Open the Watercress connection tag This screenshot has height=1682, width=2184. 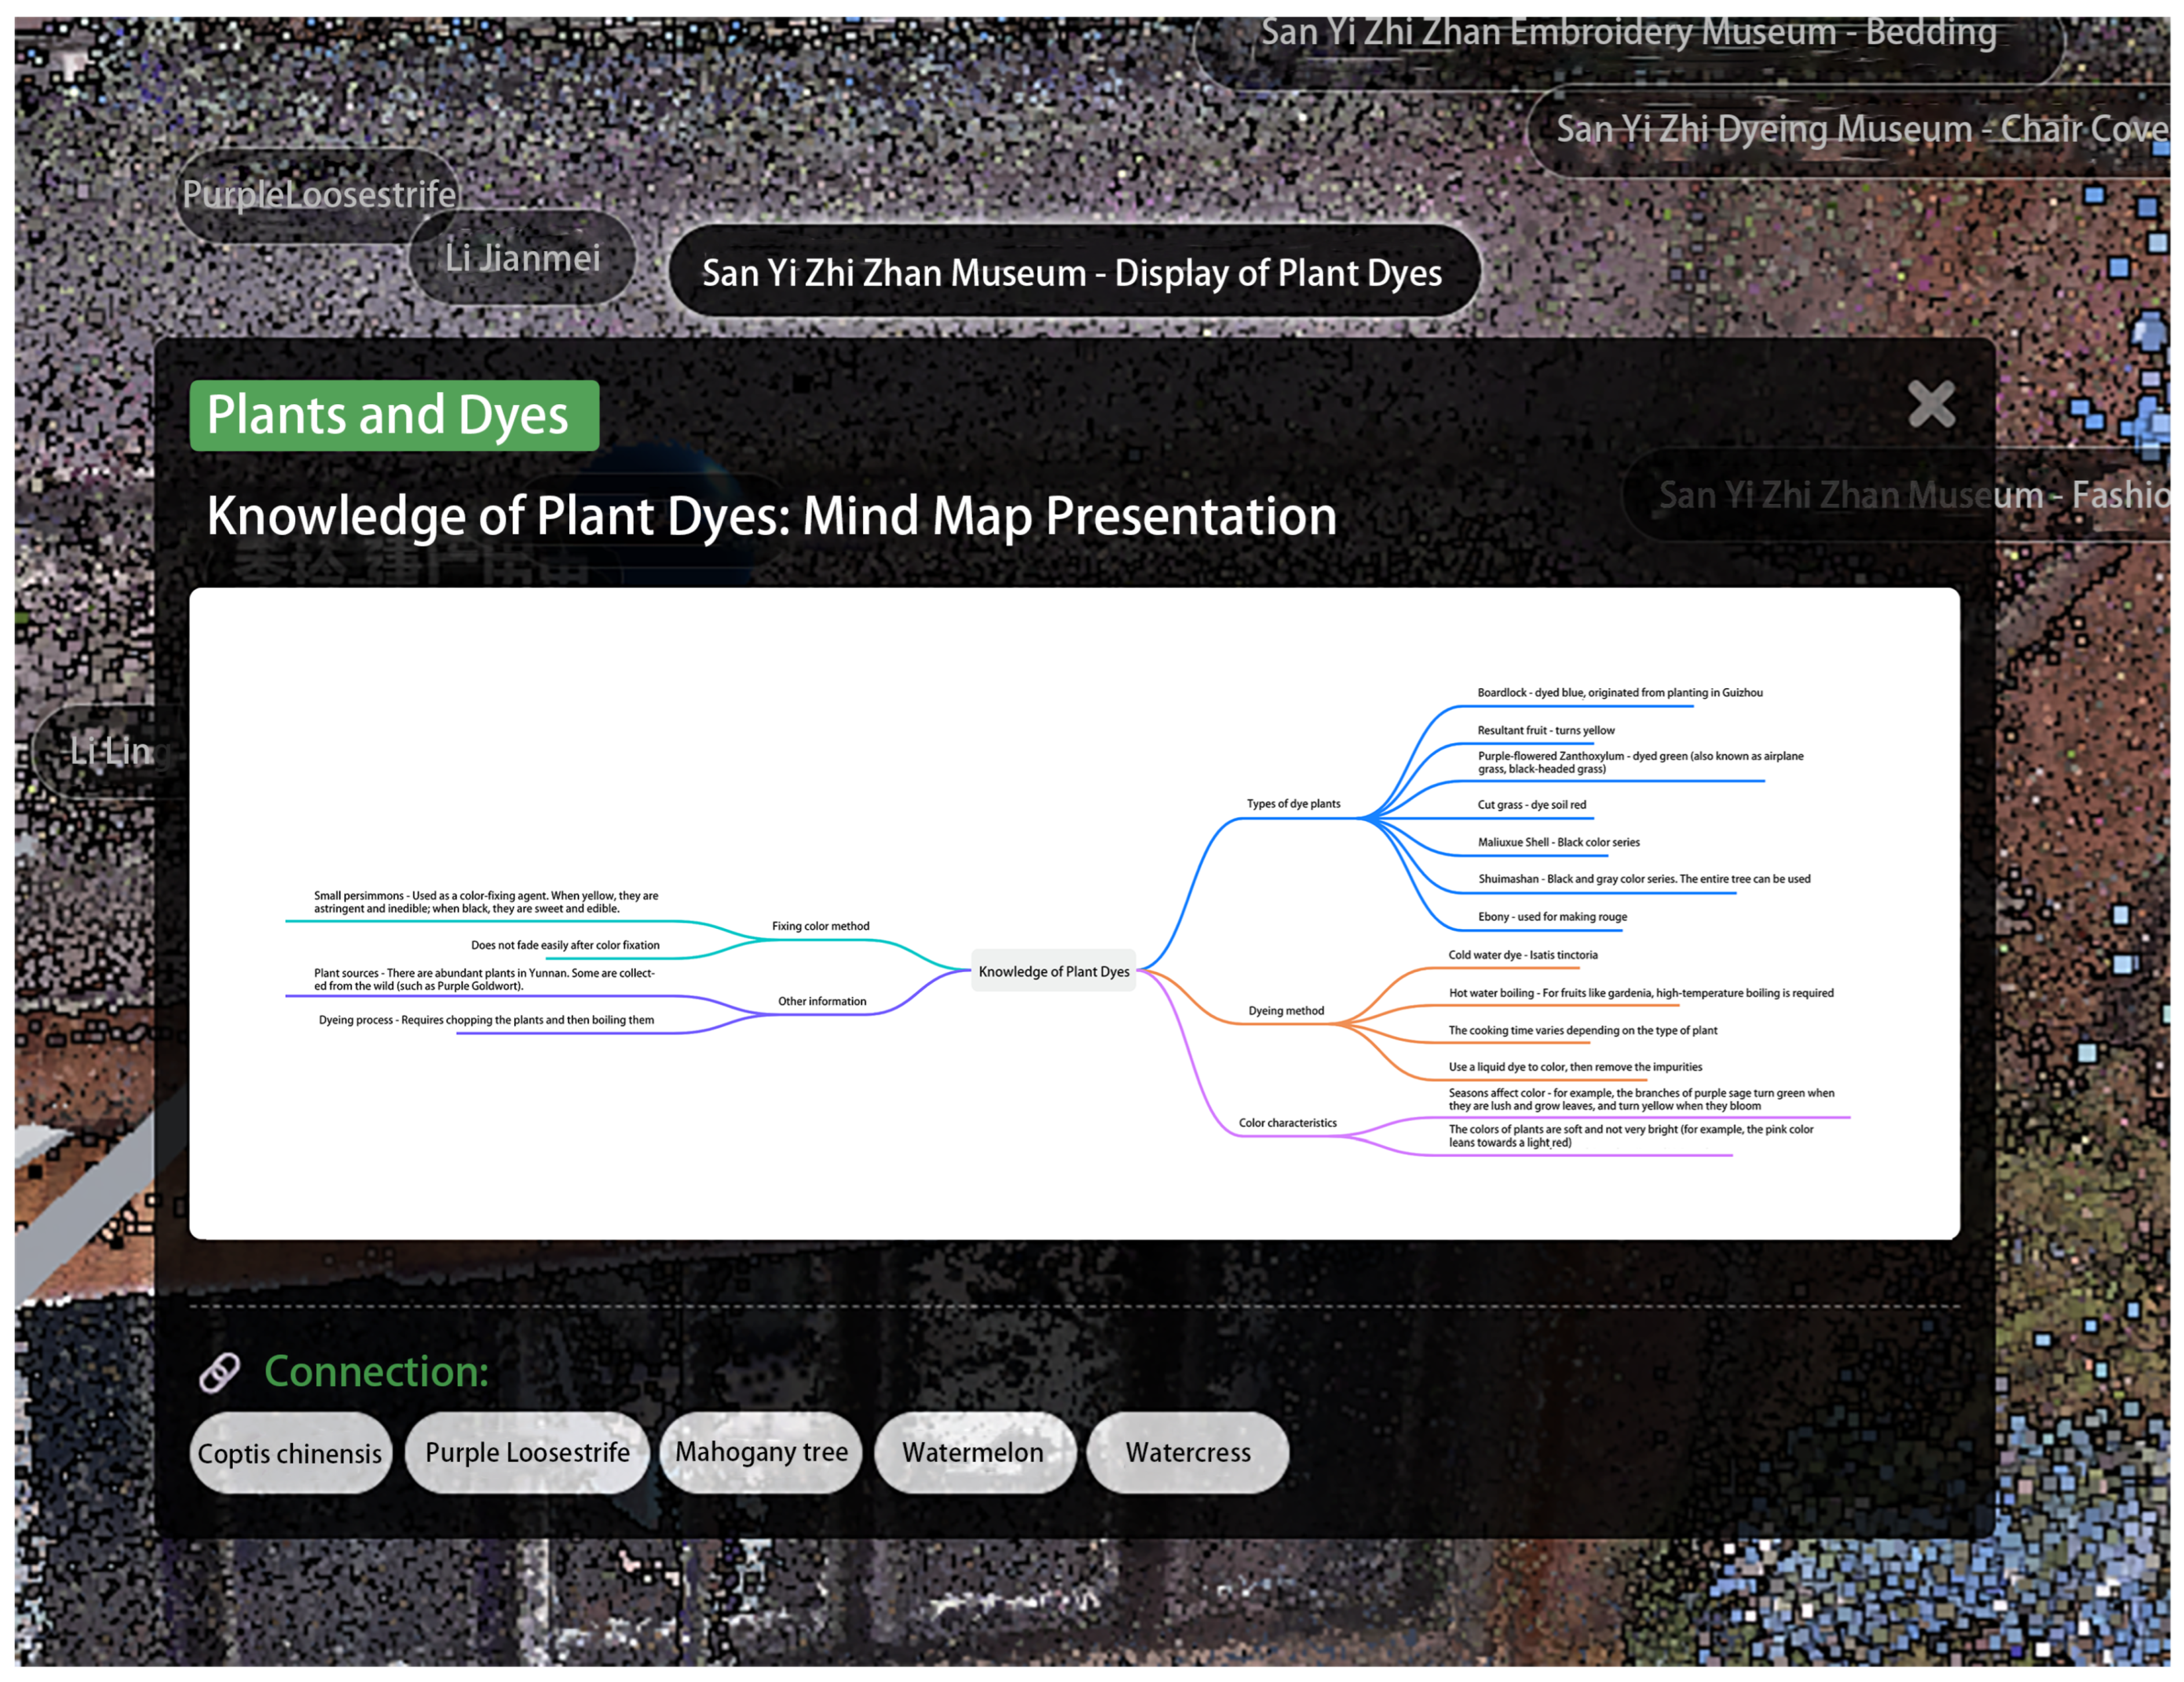click(1188, 1452)
